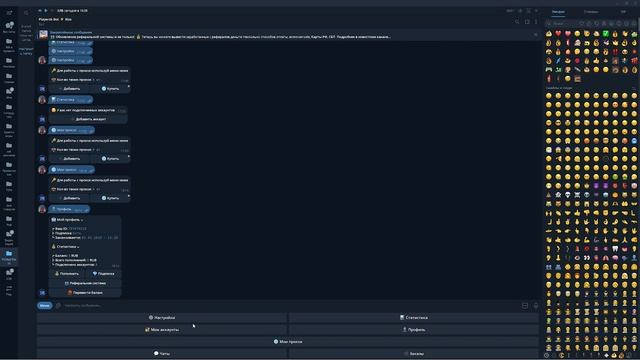Insert the red heart emoji

coord(558,33)
